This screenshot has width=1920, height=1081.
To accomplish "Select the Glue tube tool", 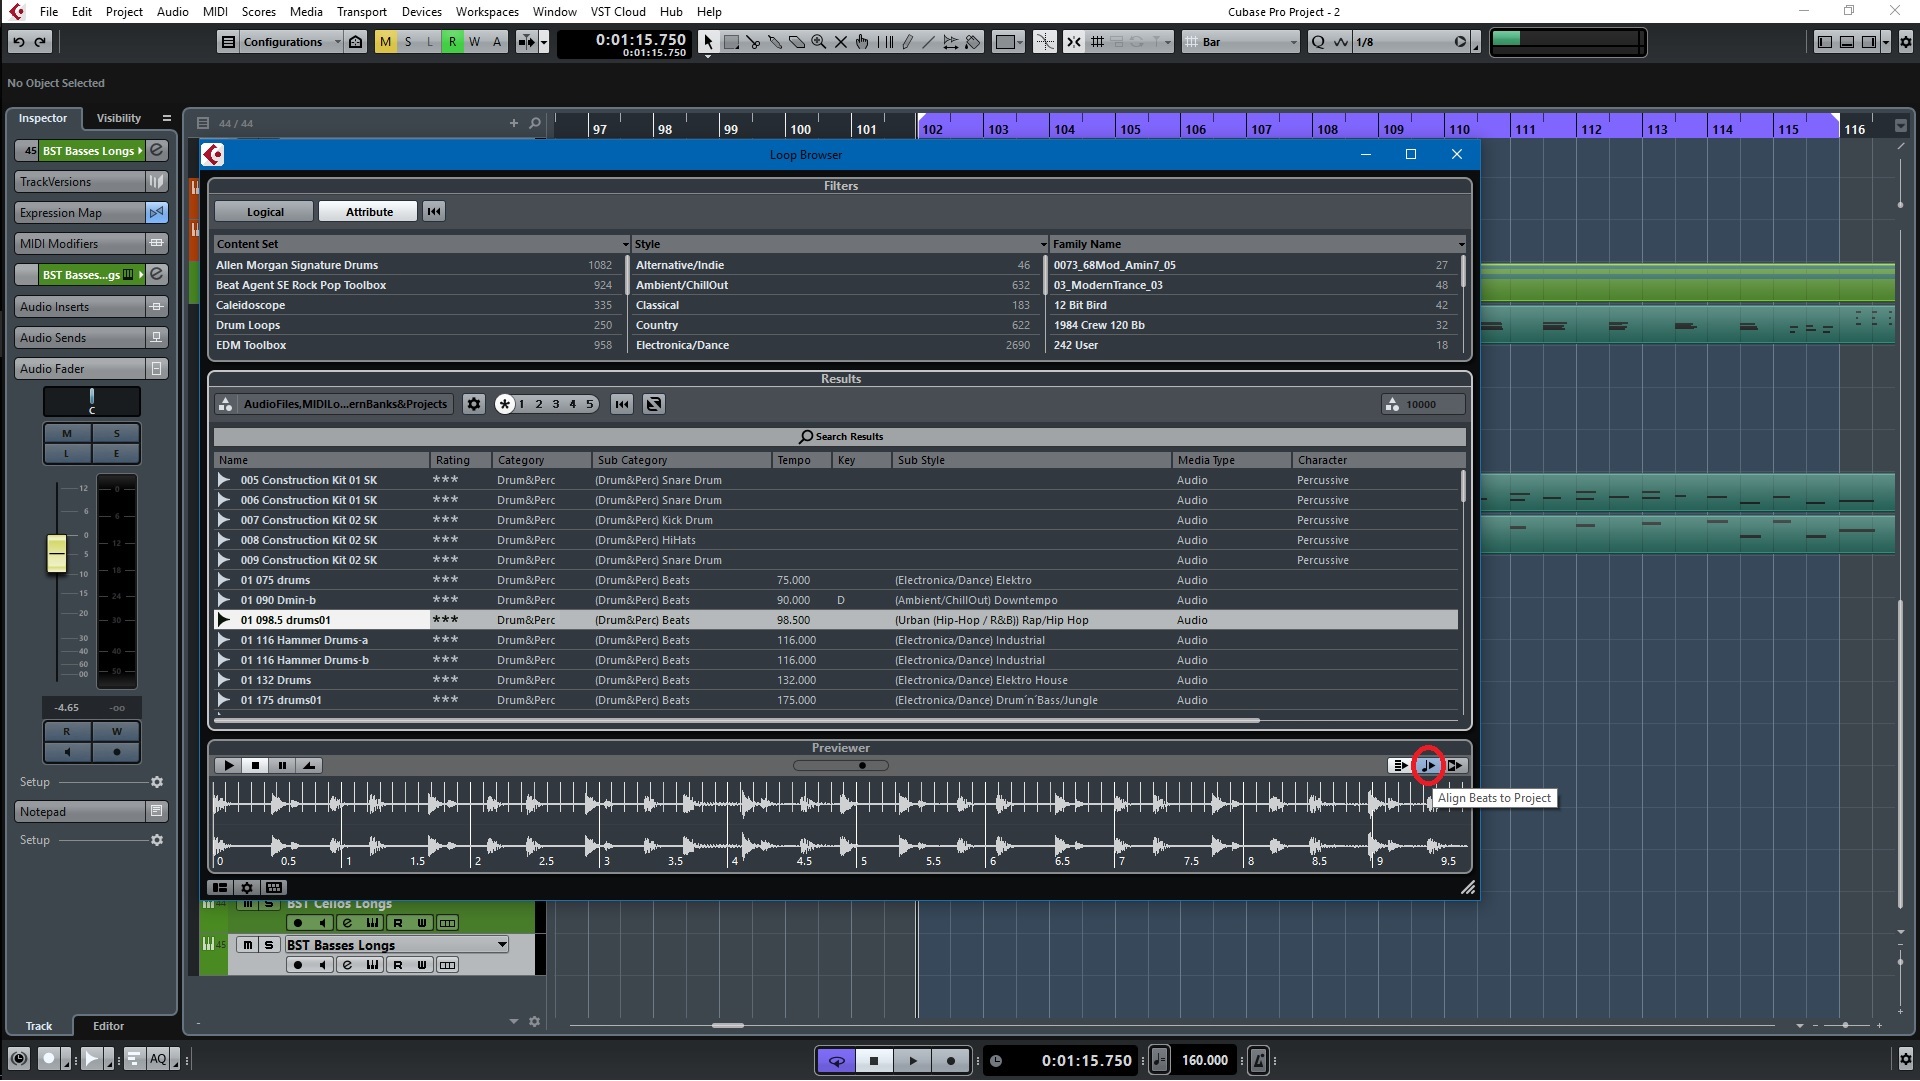I will click(x=775, y=42).
